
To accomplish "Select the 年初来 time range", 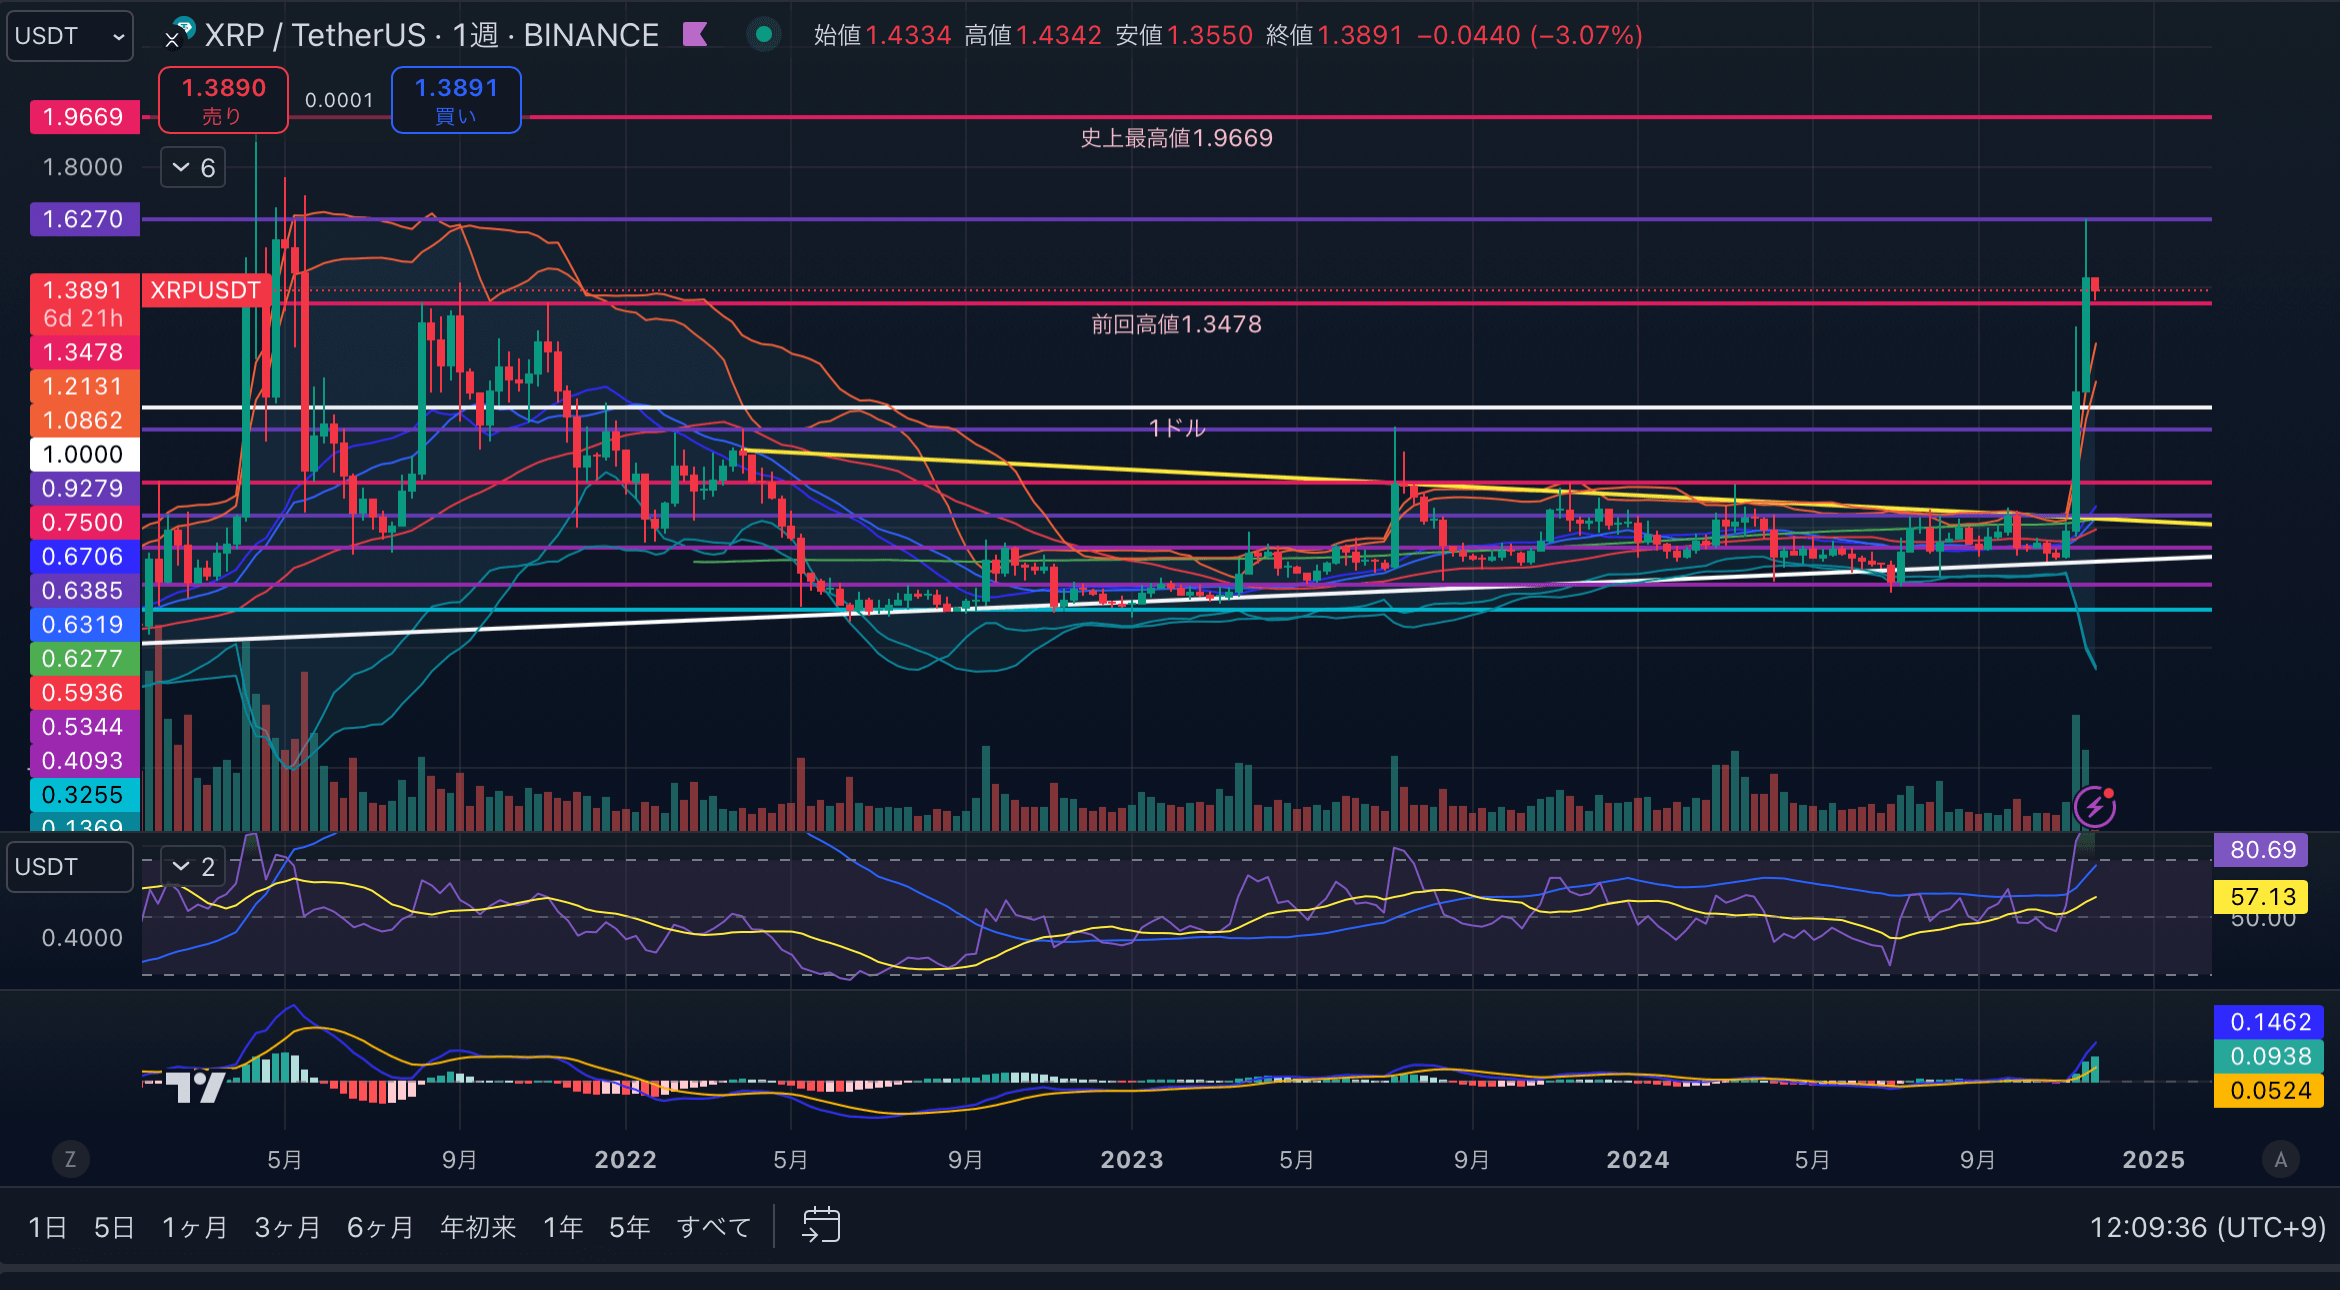I will tap(478, 1227).
